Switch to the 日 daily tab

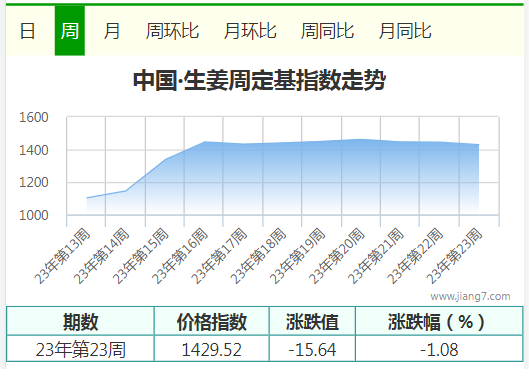[27, 31]
